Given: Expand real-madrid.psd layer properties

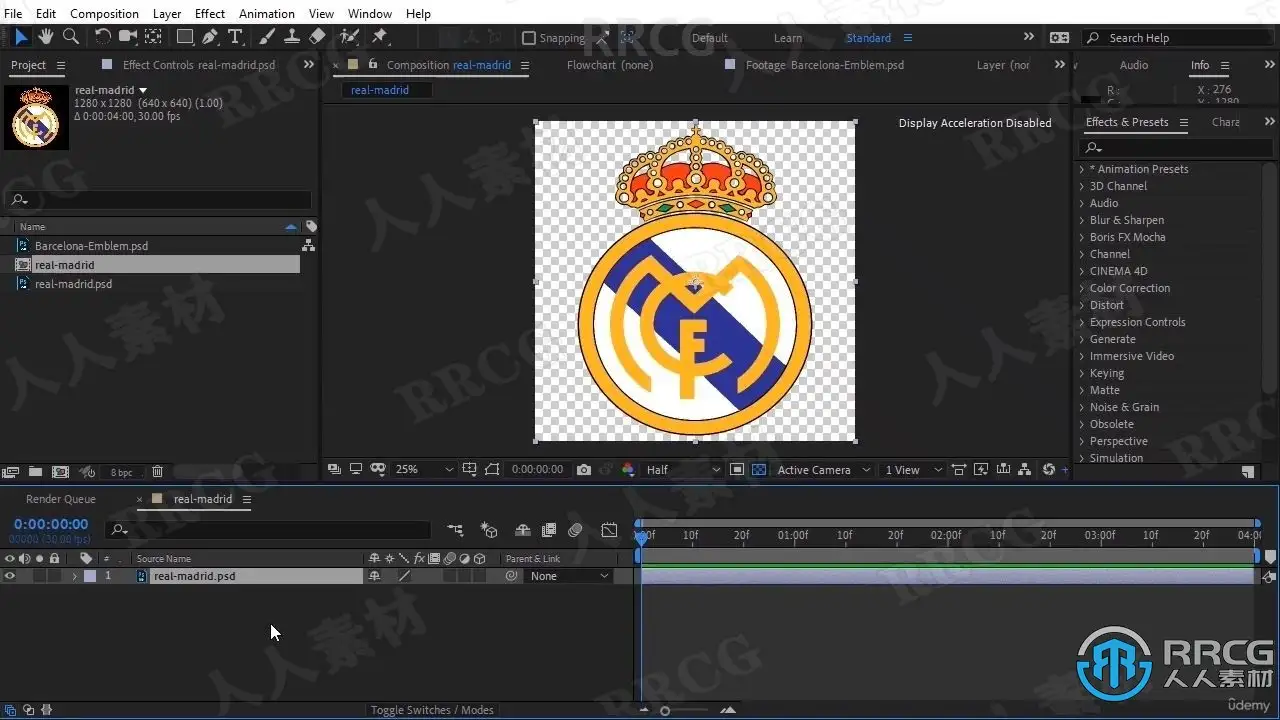Looking at the screenshot, I should click(74, 576).
